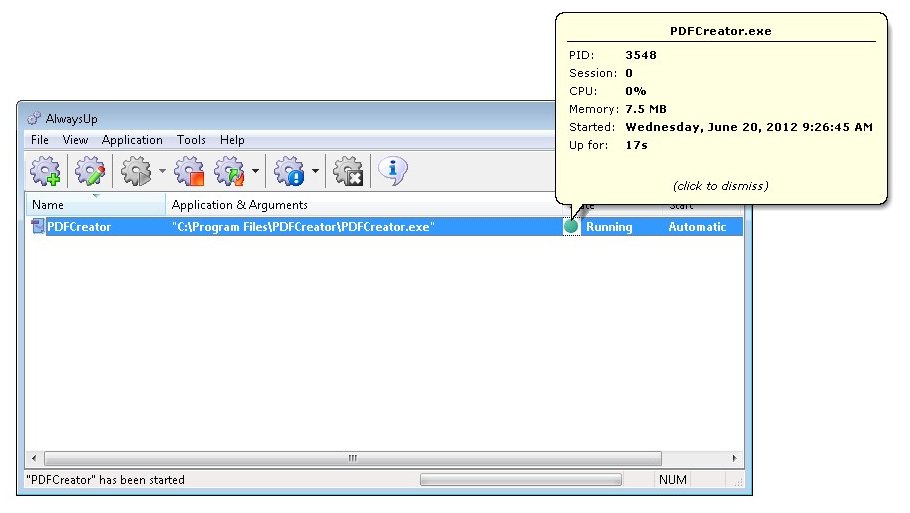Open the Start Application dropdown arrow
Image resolution: width=910 pixels, height=513 pixels.
click(x=162, y=171)
